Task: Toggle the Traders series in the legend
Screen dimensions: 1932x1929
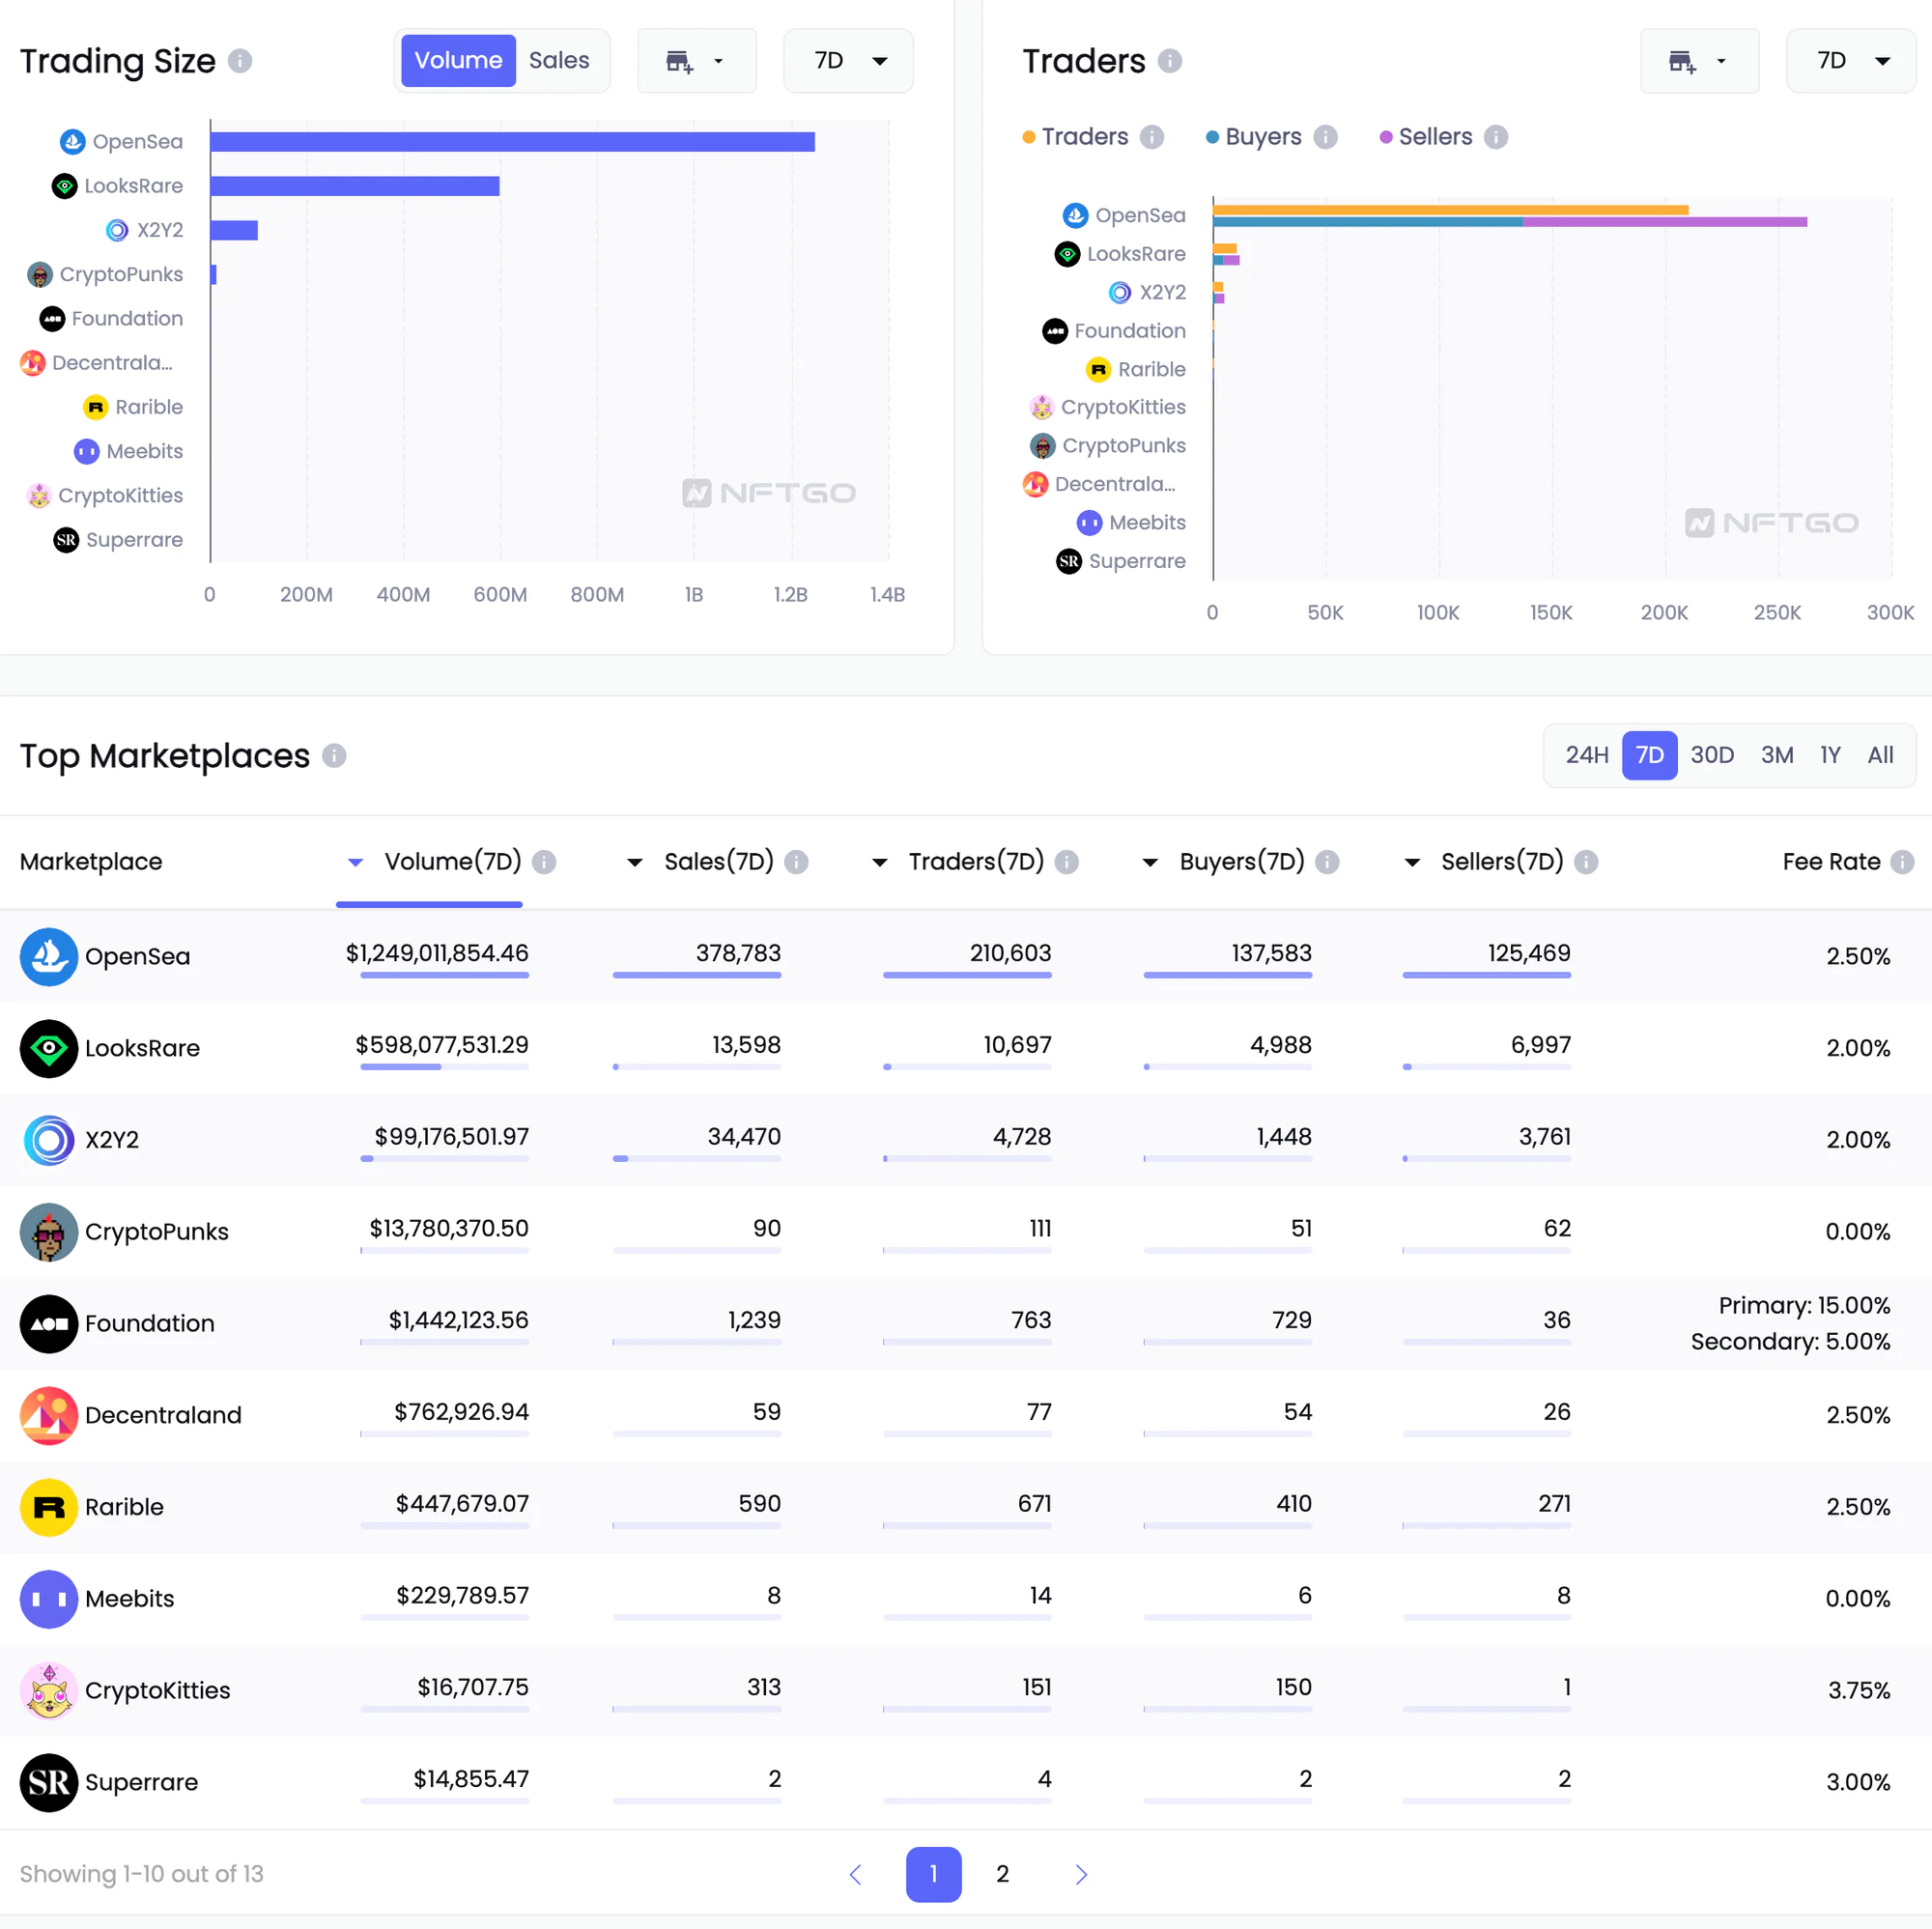Action: (1075, 137)
